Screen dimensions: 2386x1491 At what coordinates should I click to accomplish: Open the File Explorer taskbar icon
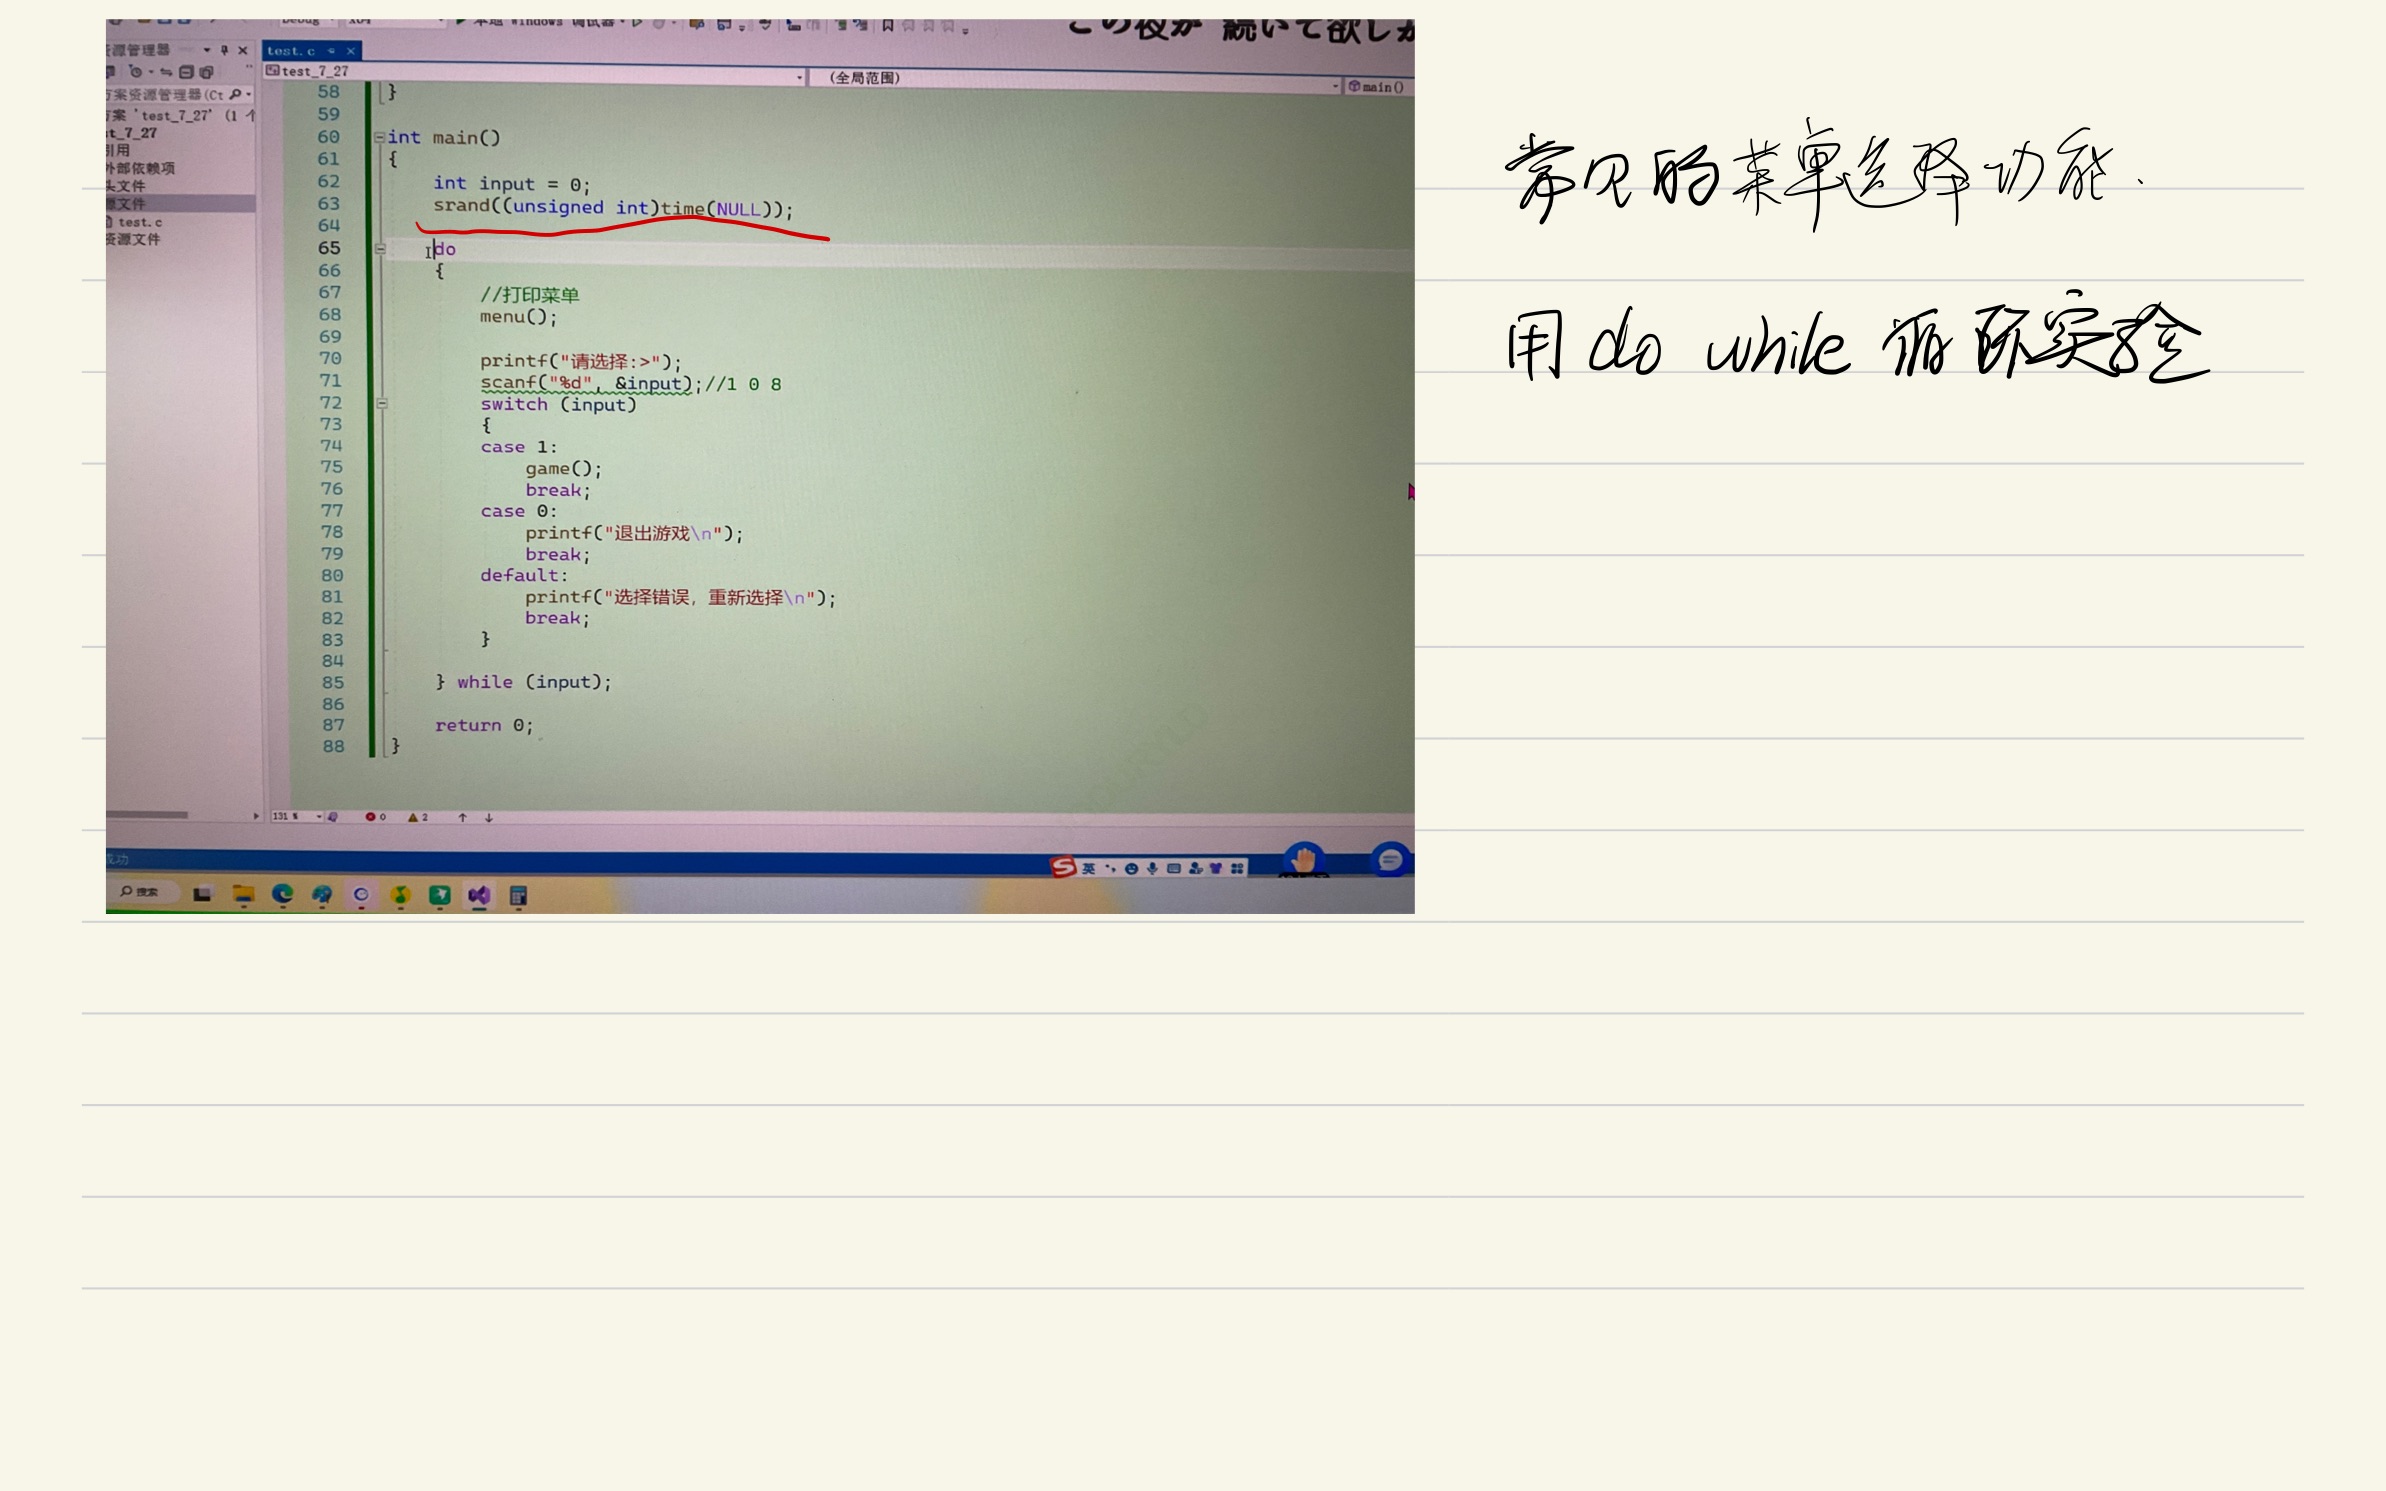coord(243,894)
